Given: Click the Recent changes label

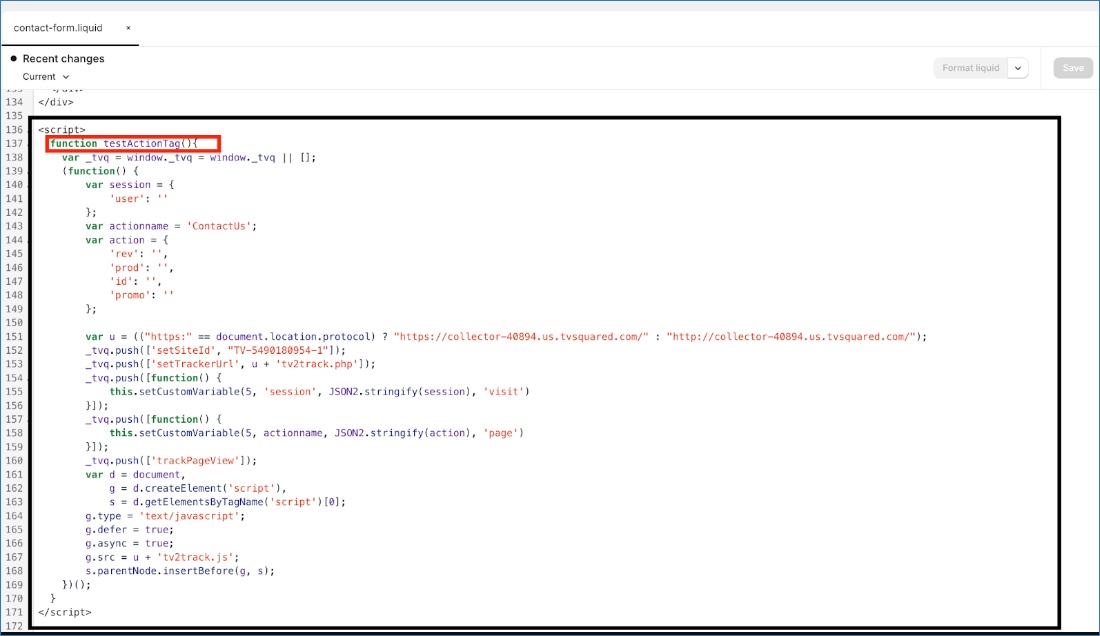Looking at the screenshot, I should pos(63,59).
